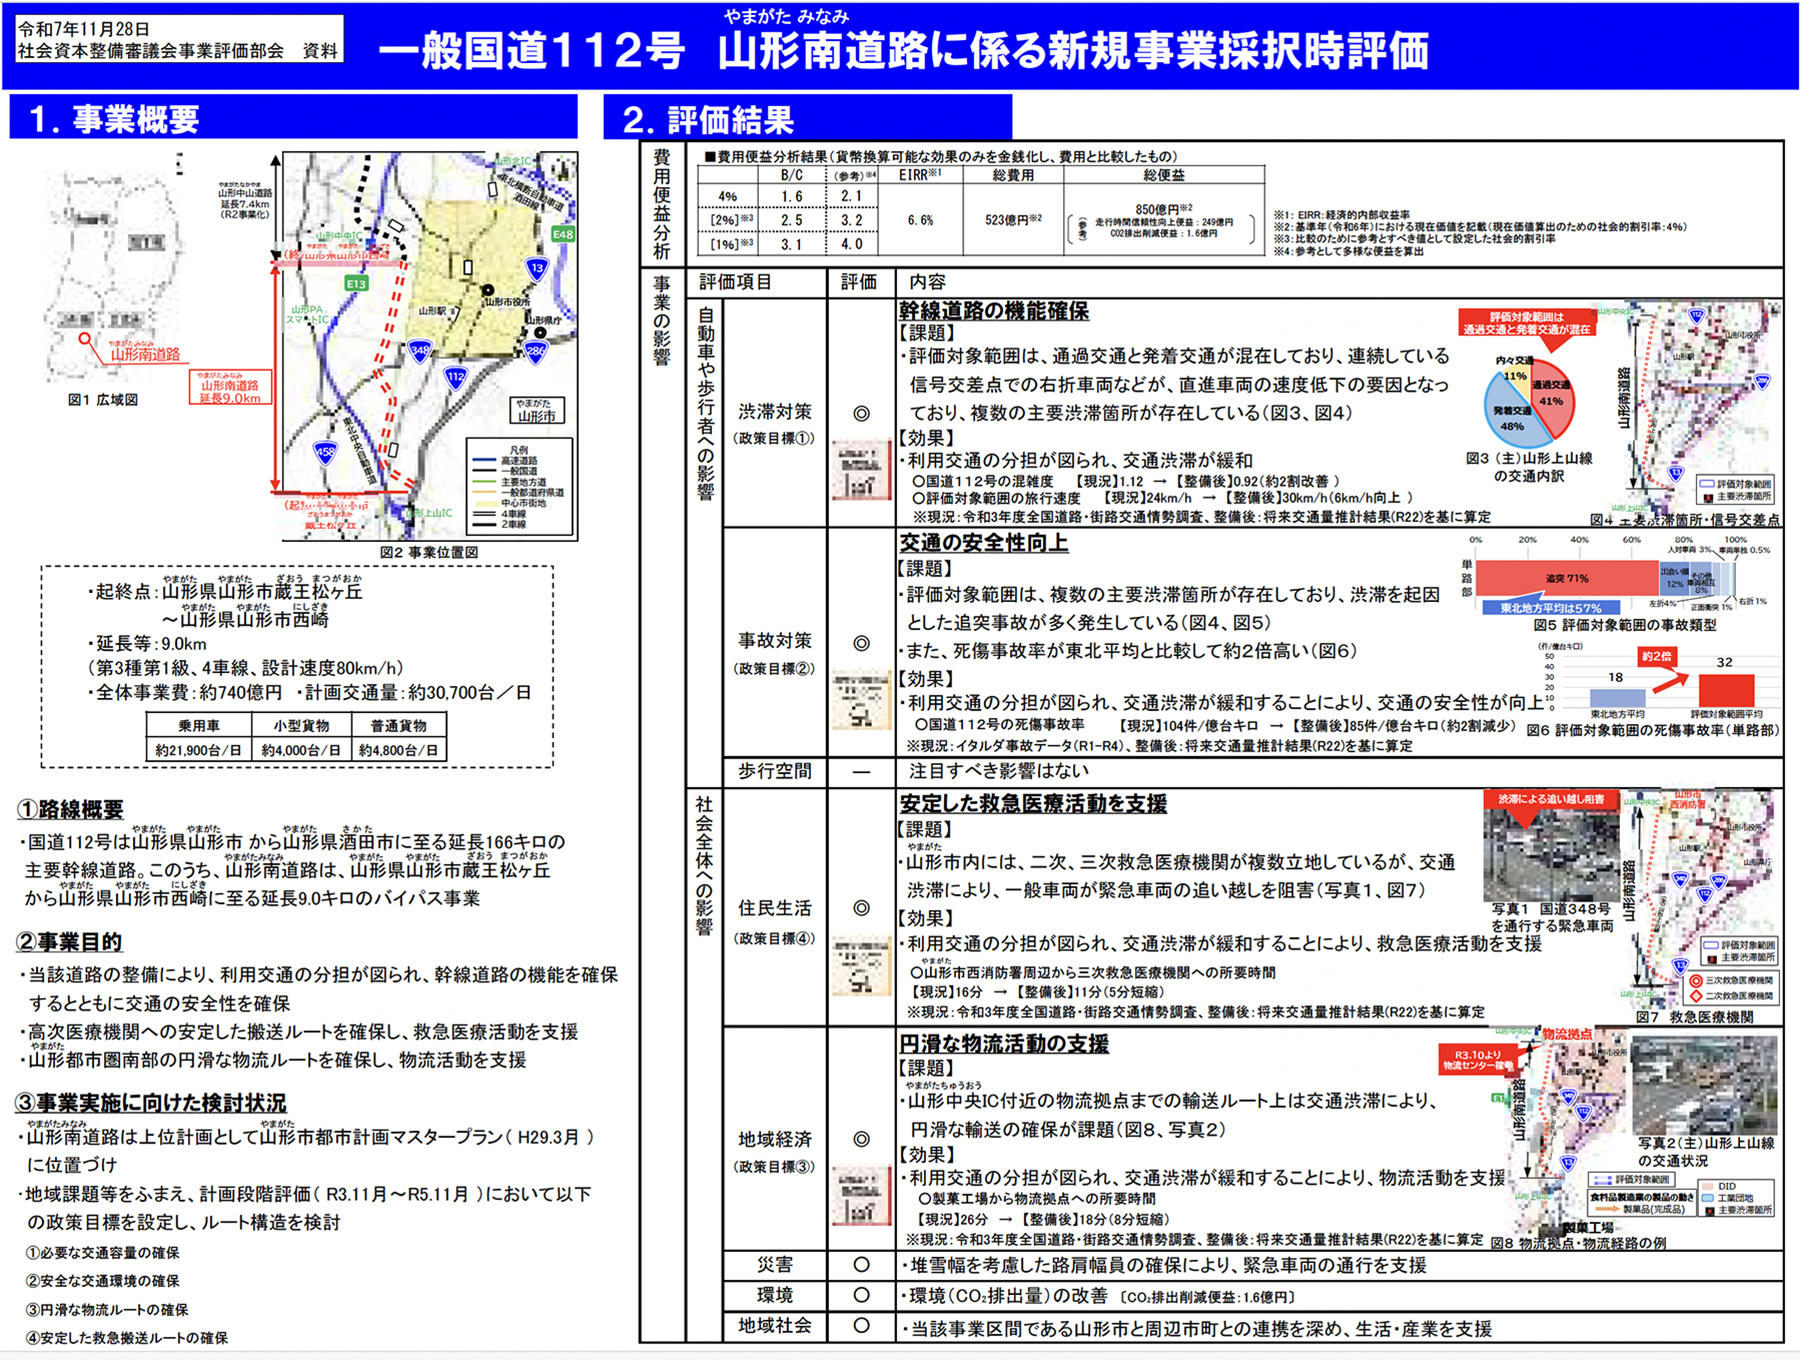Open the 幹線道路の機能確保 underlined heading

pos(993,311)
